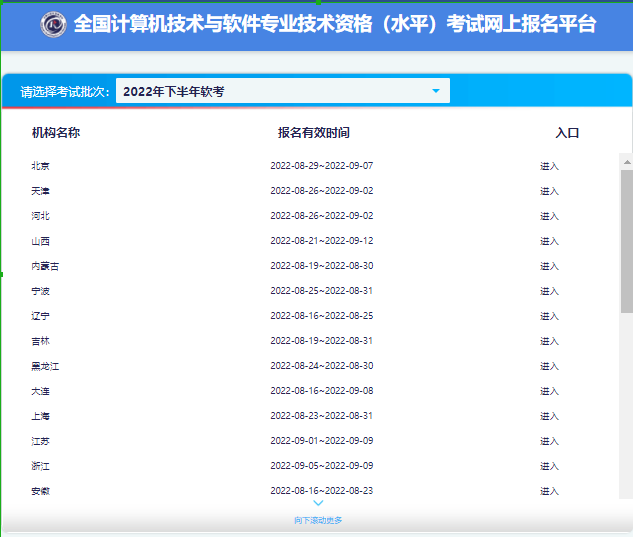Click the scrollbar up arrow

(627, 162)
